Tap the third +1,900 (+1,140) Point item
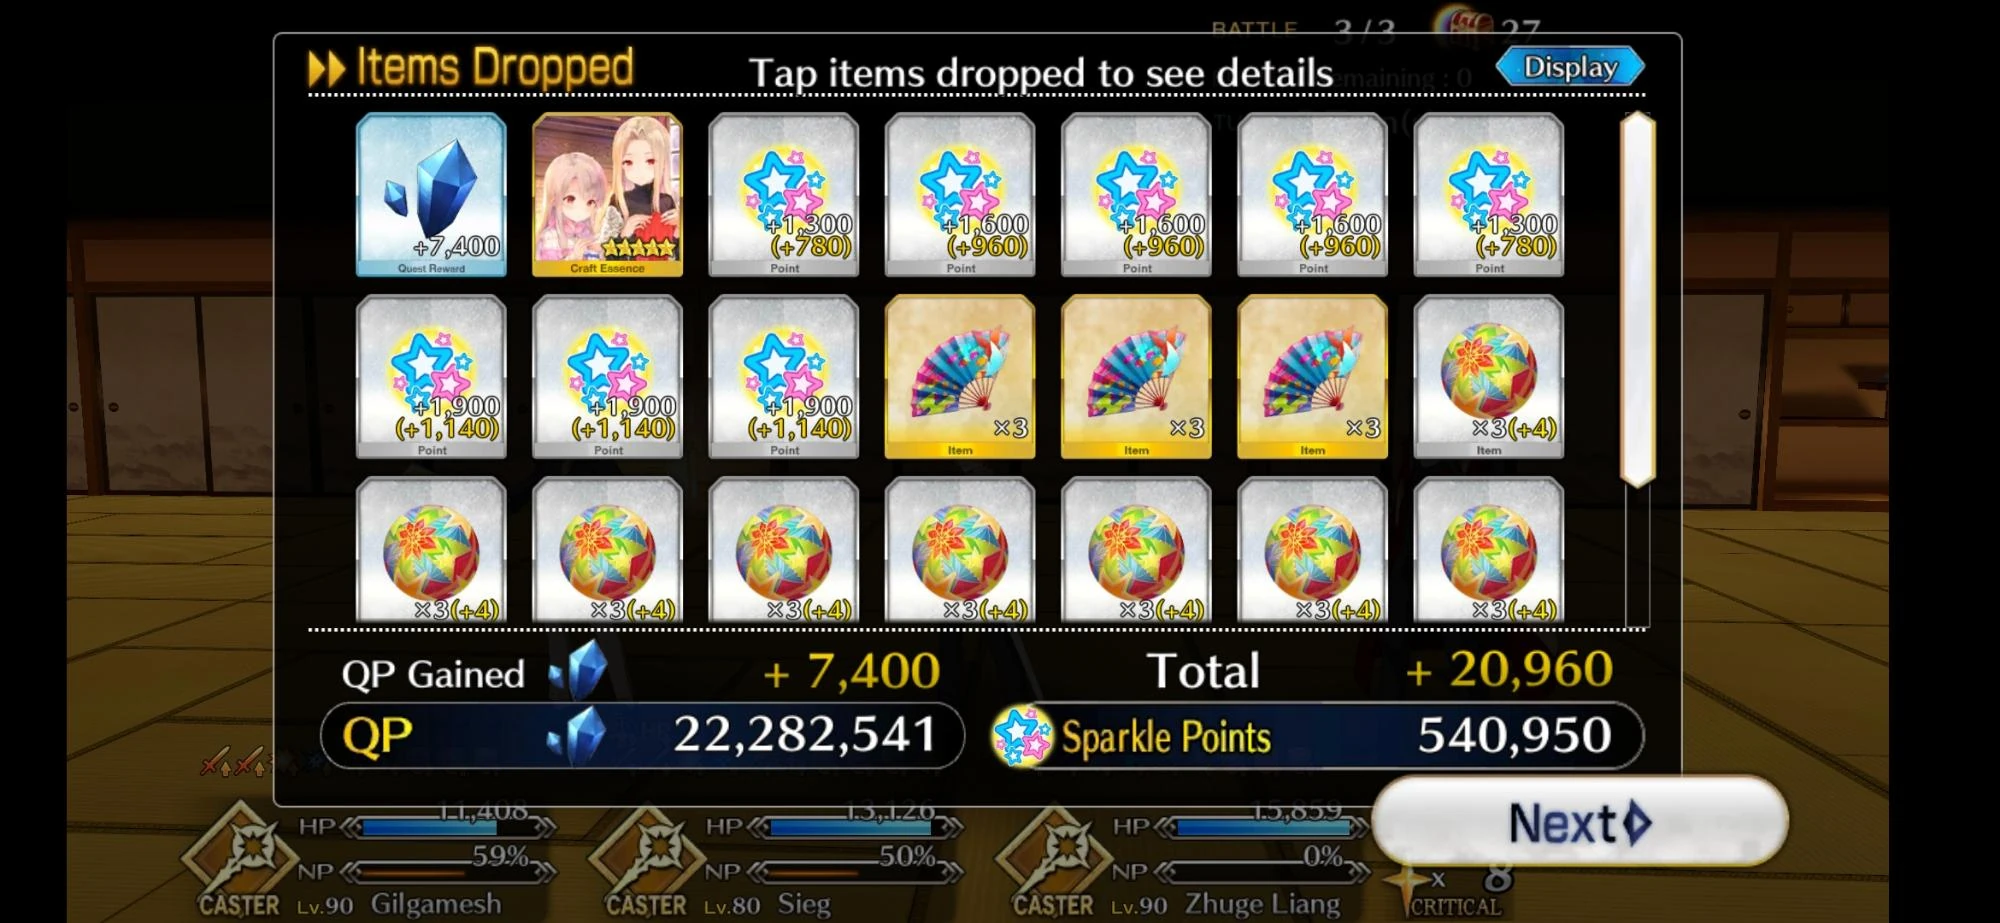Viewport: 2000px width, 923px height. 784,377
